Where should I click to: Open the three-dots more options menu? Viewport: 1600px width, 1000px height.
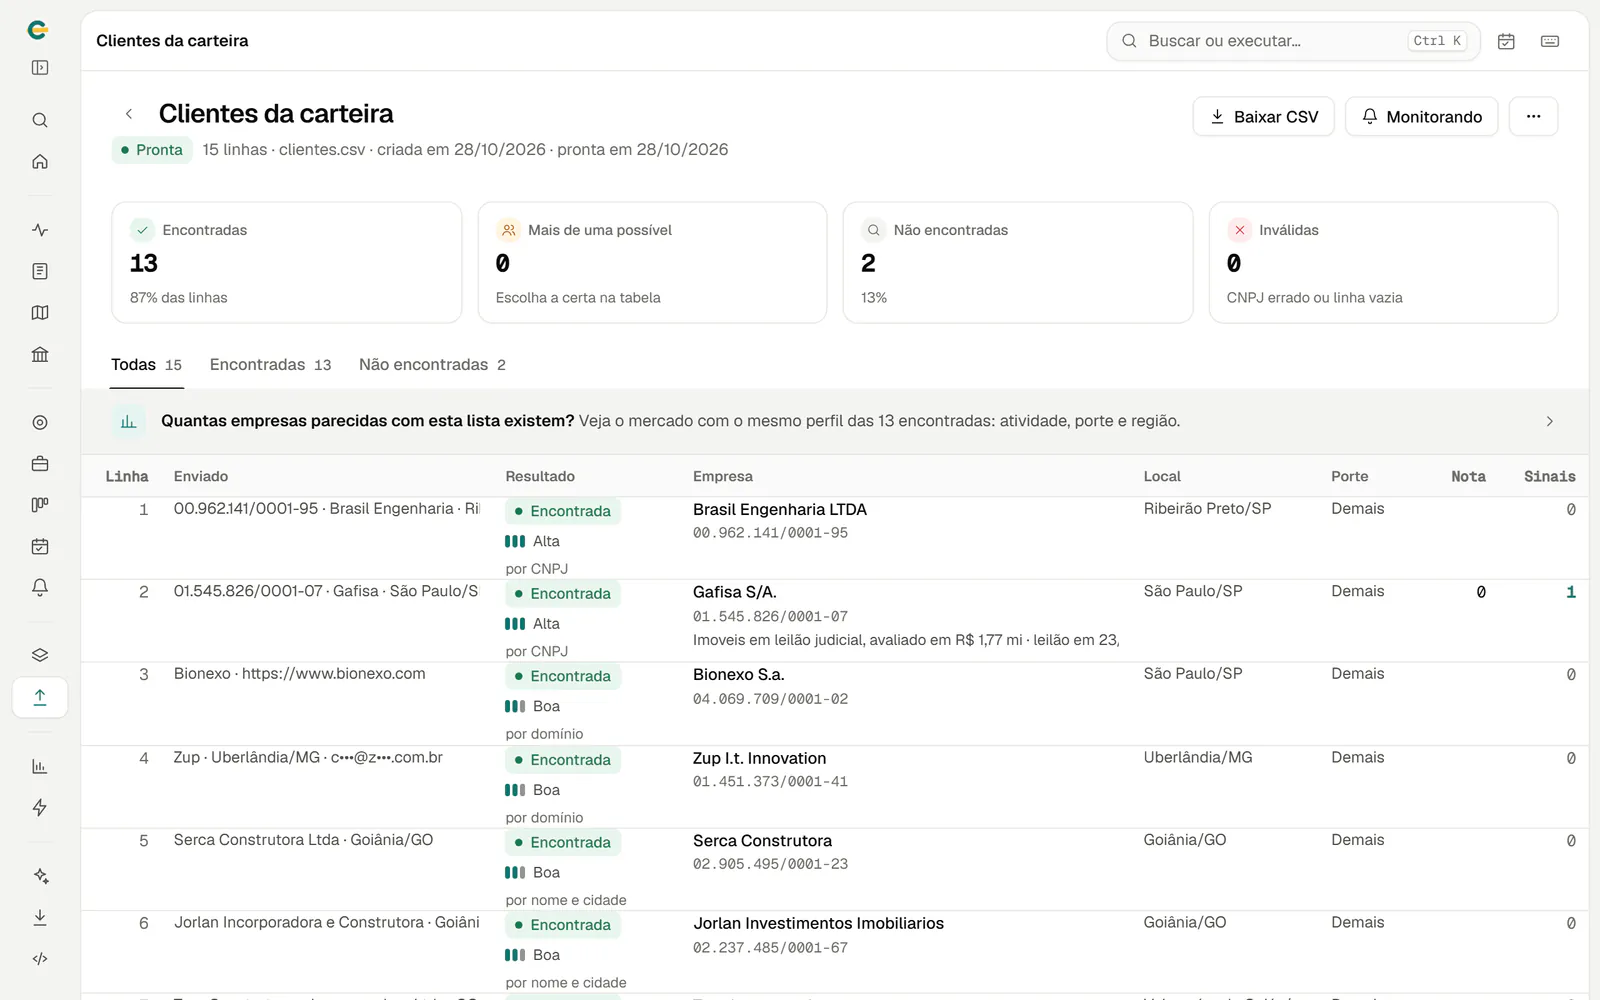1533,117
